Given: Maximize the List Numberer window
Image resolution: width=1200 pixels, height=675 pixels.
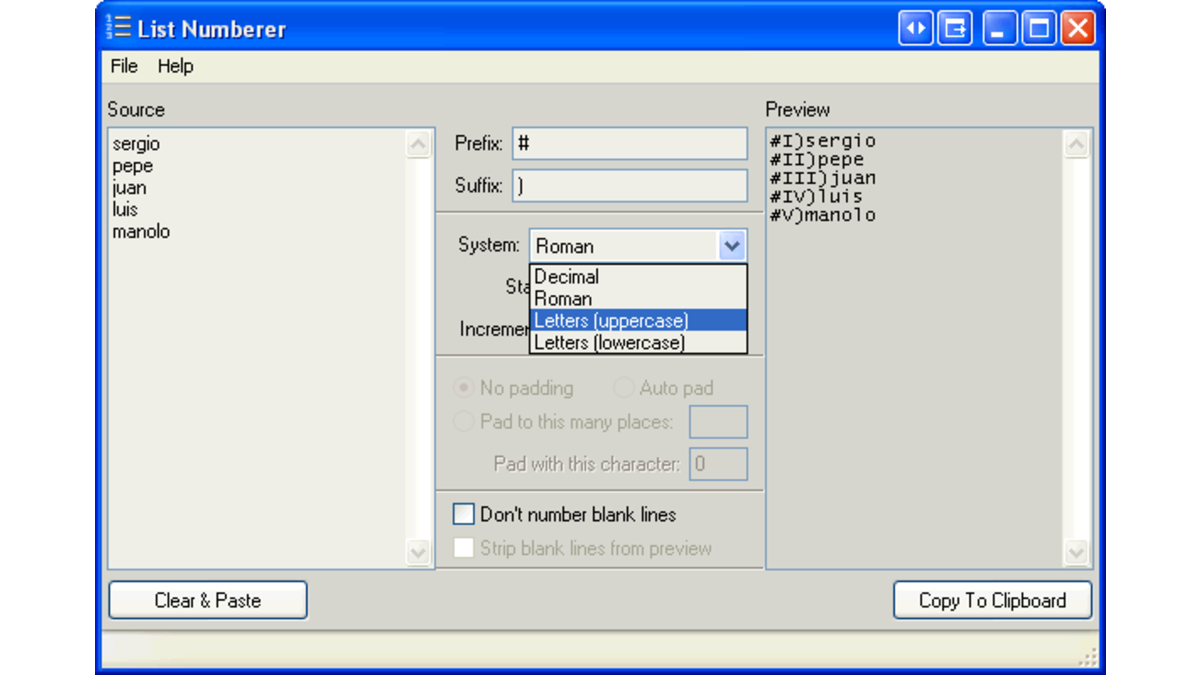Looking at the screenshot, I should point(1039,28).
